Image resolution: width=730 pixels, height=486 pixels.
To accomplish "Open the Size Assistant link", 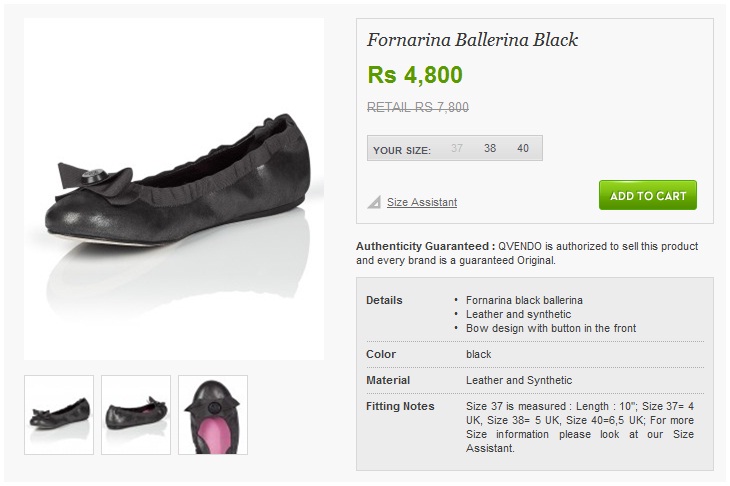I will click(422, 202).
